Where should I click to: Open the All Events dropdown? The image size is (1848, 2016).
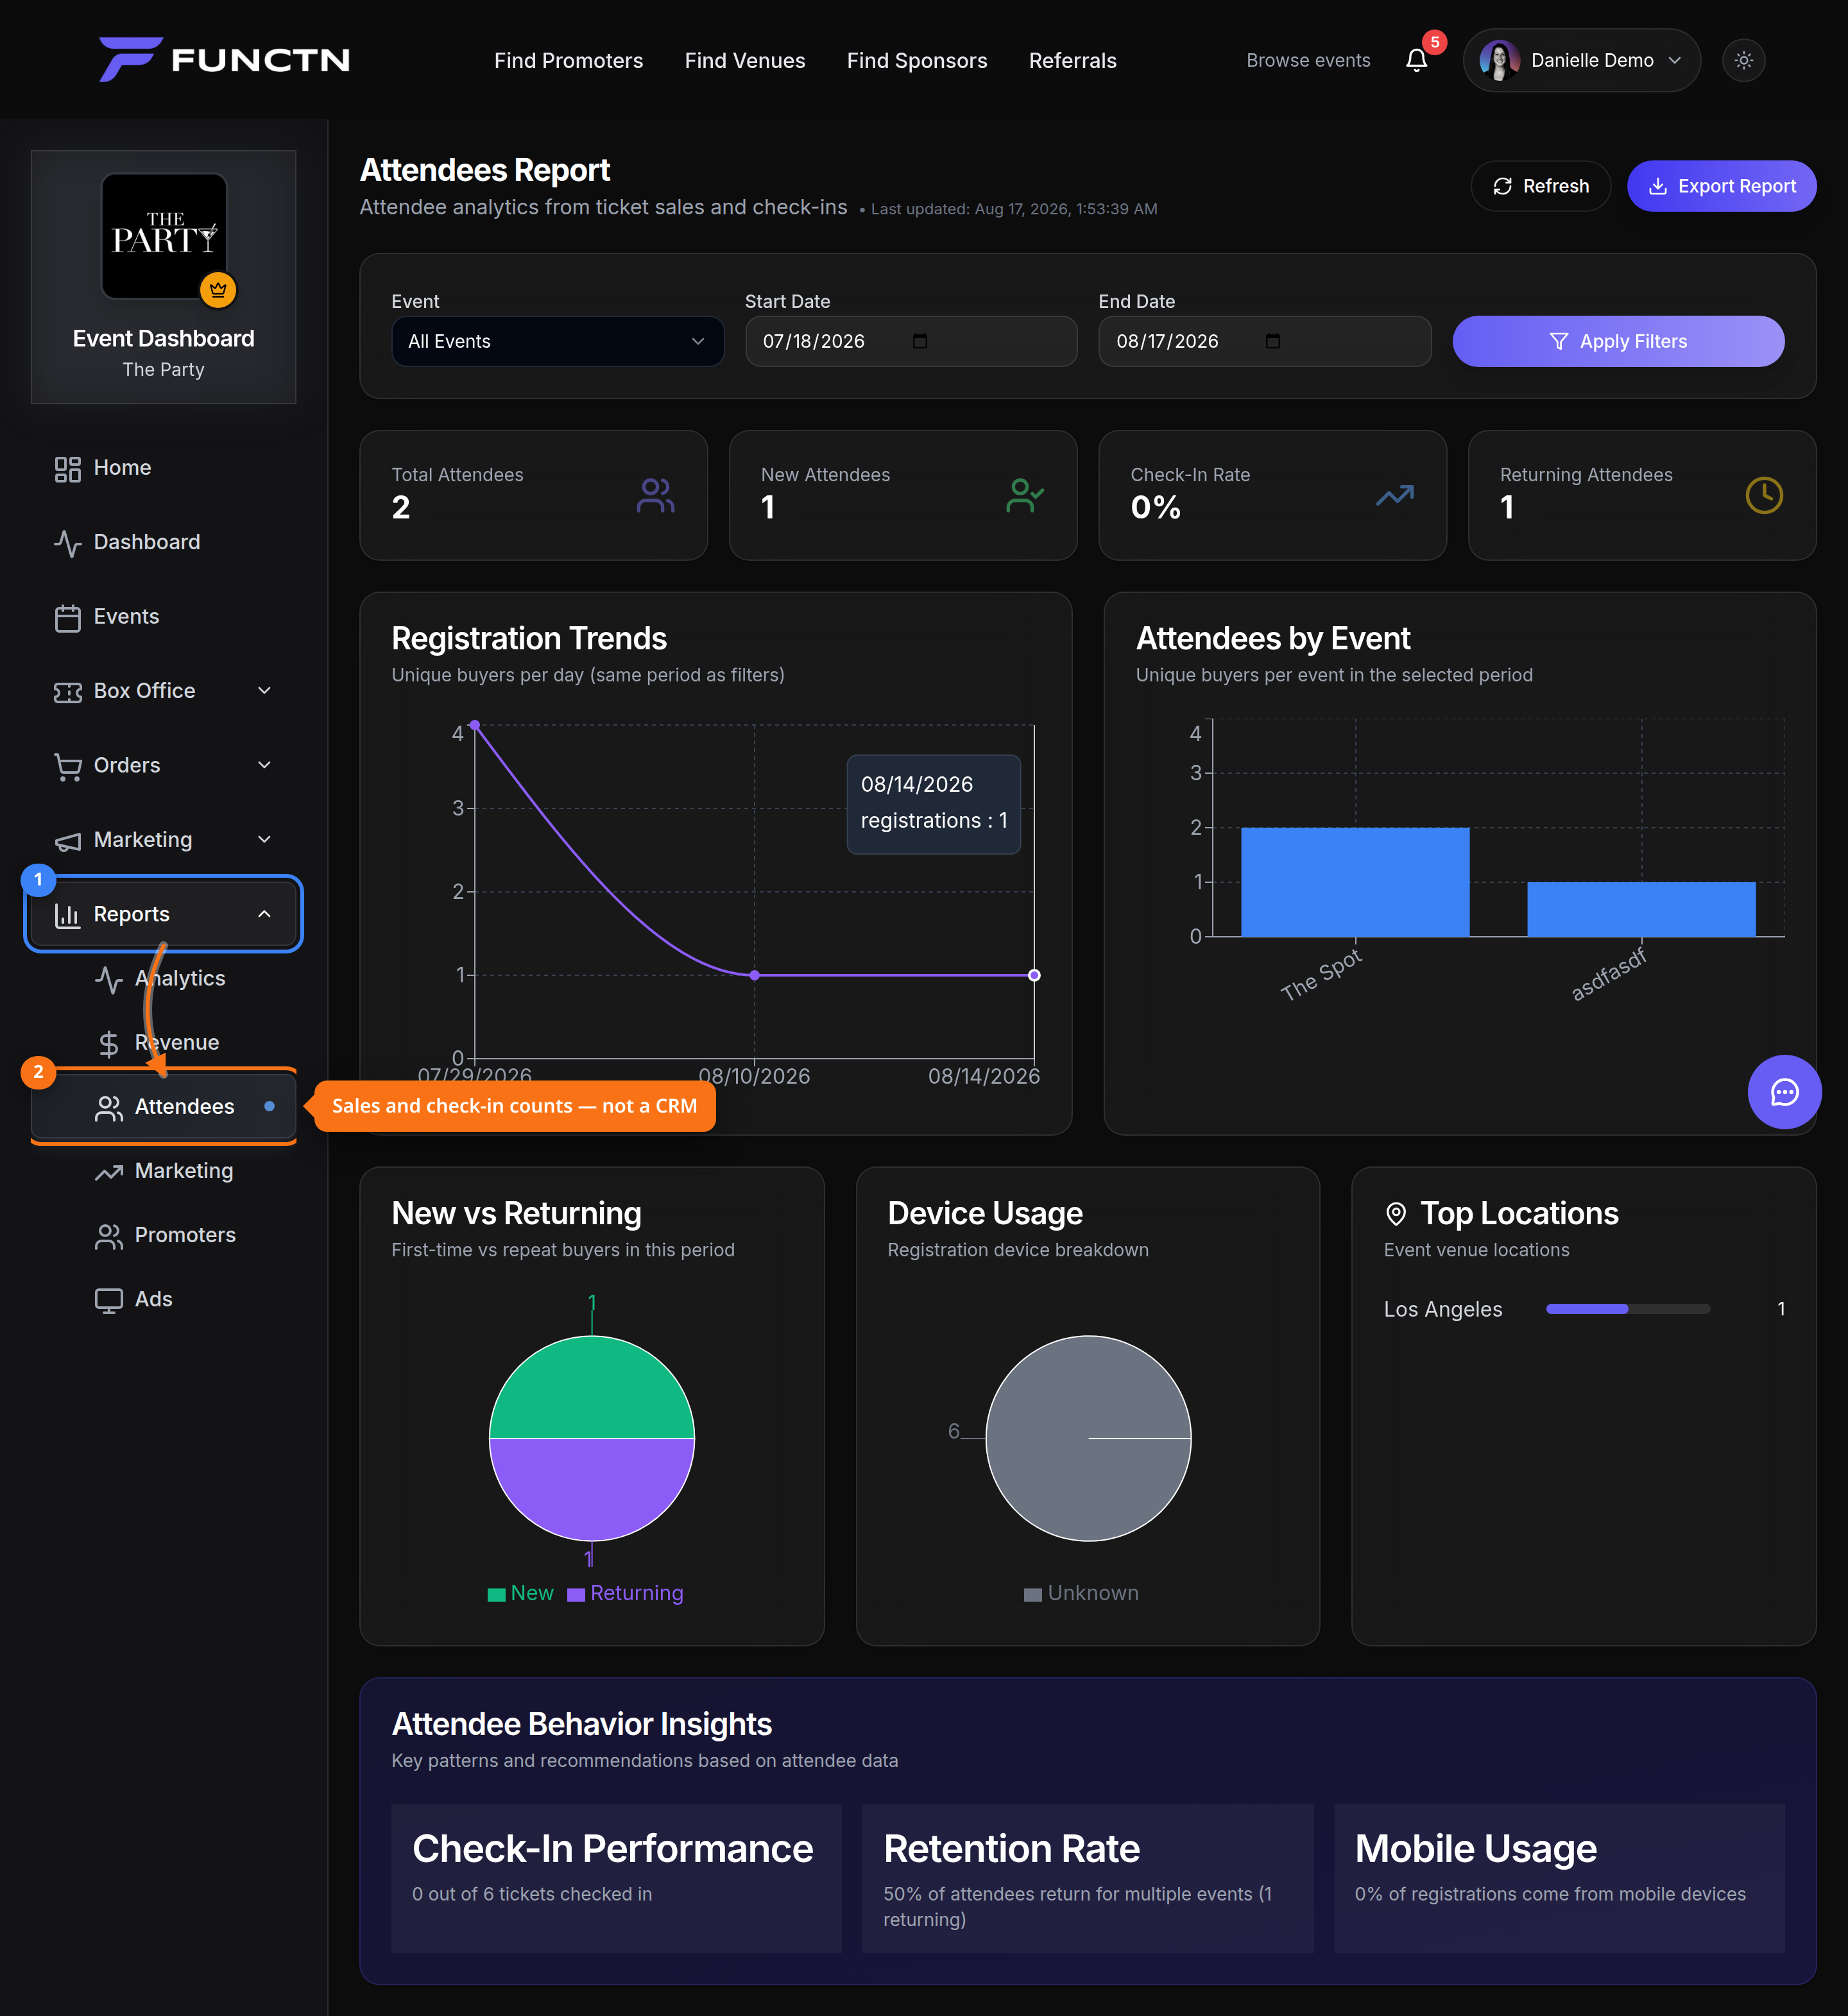tap(557, 341)
